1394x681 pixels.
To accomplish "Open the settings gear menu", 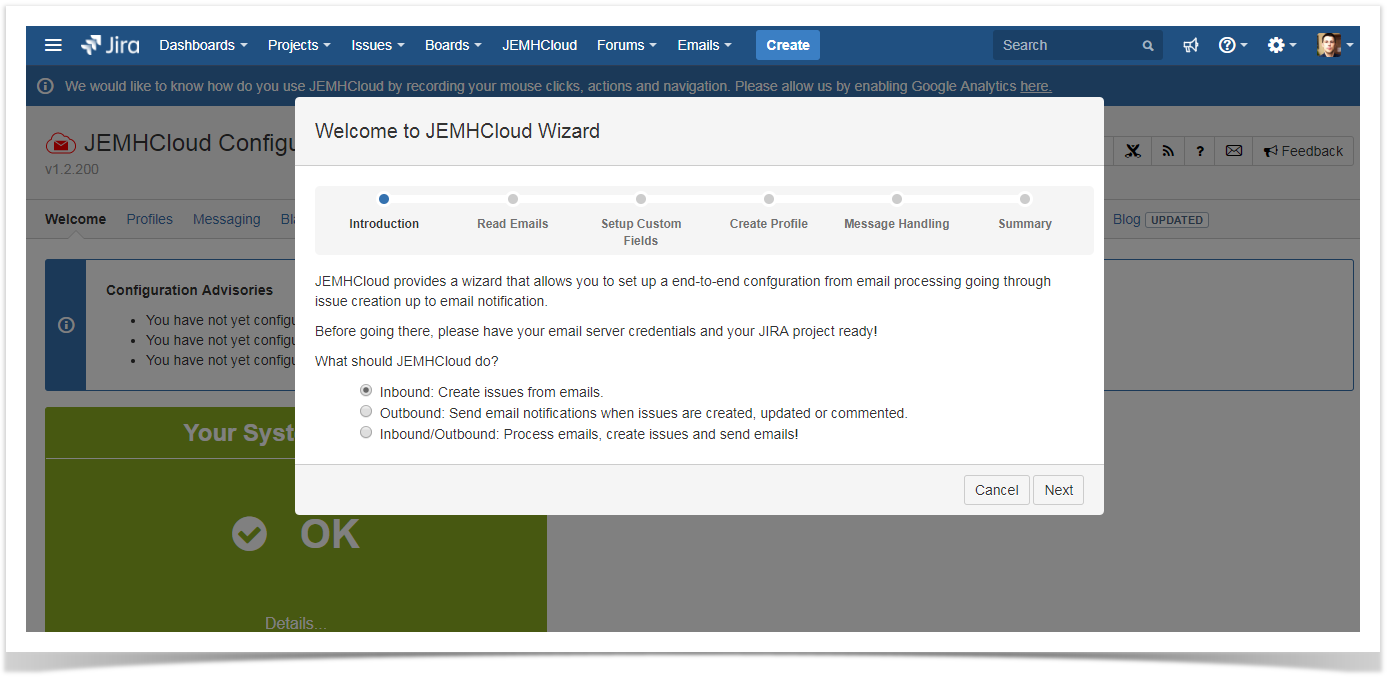I will pyautogui.click(x=1281, y=45).
